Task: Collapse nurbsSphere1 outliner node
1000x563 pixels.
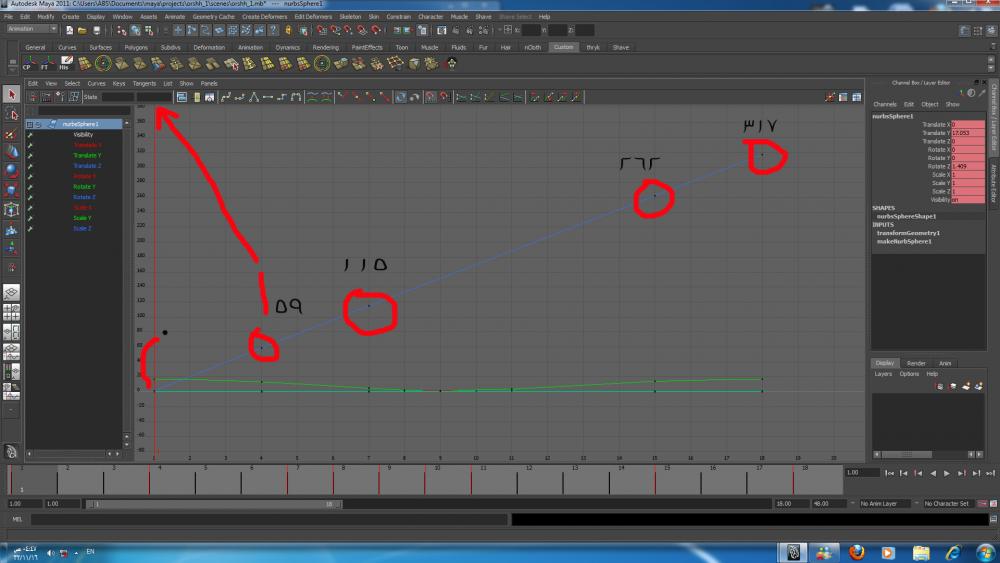Action: click(29, 124)
